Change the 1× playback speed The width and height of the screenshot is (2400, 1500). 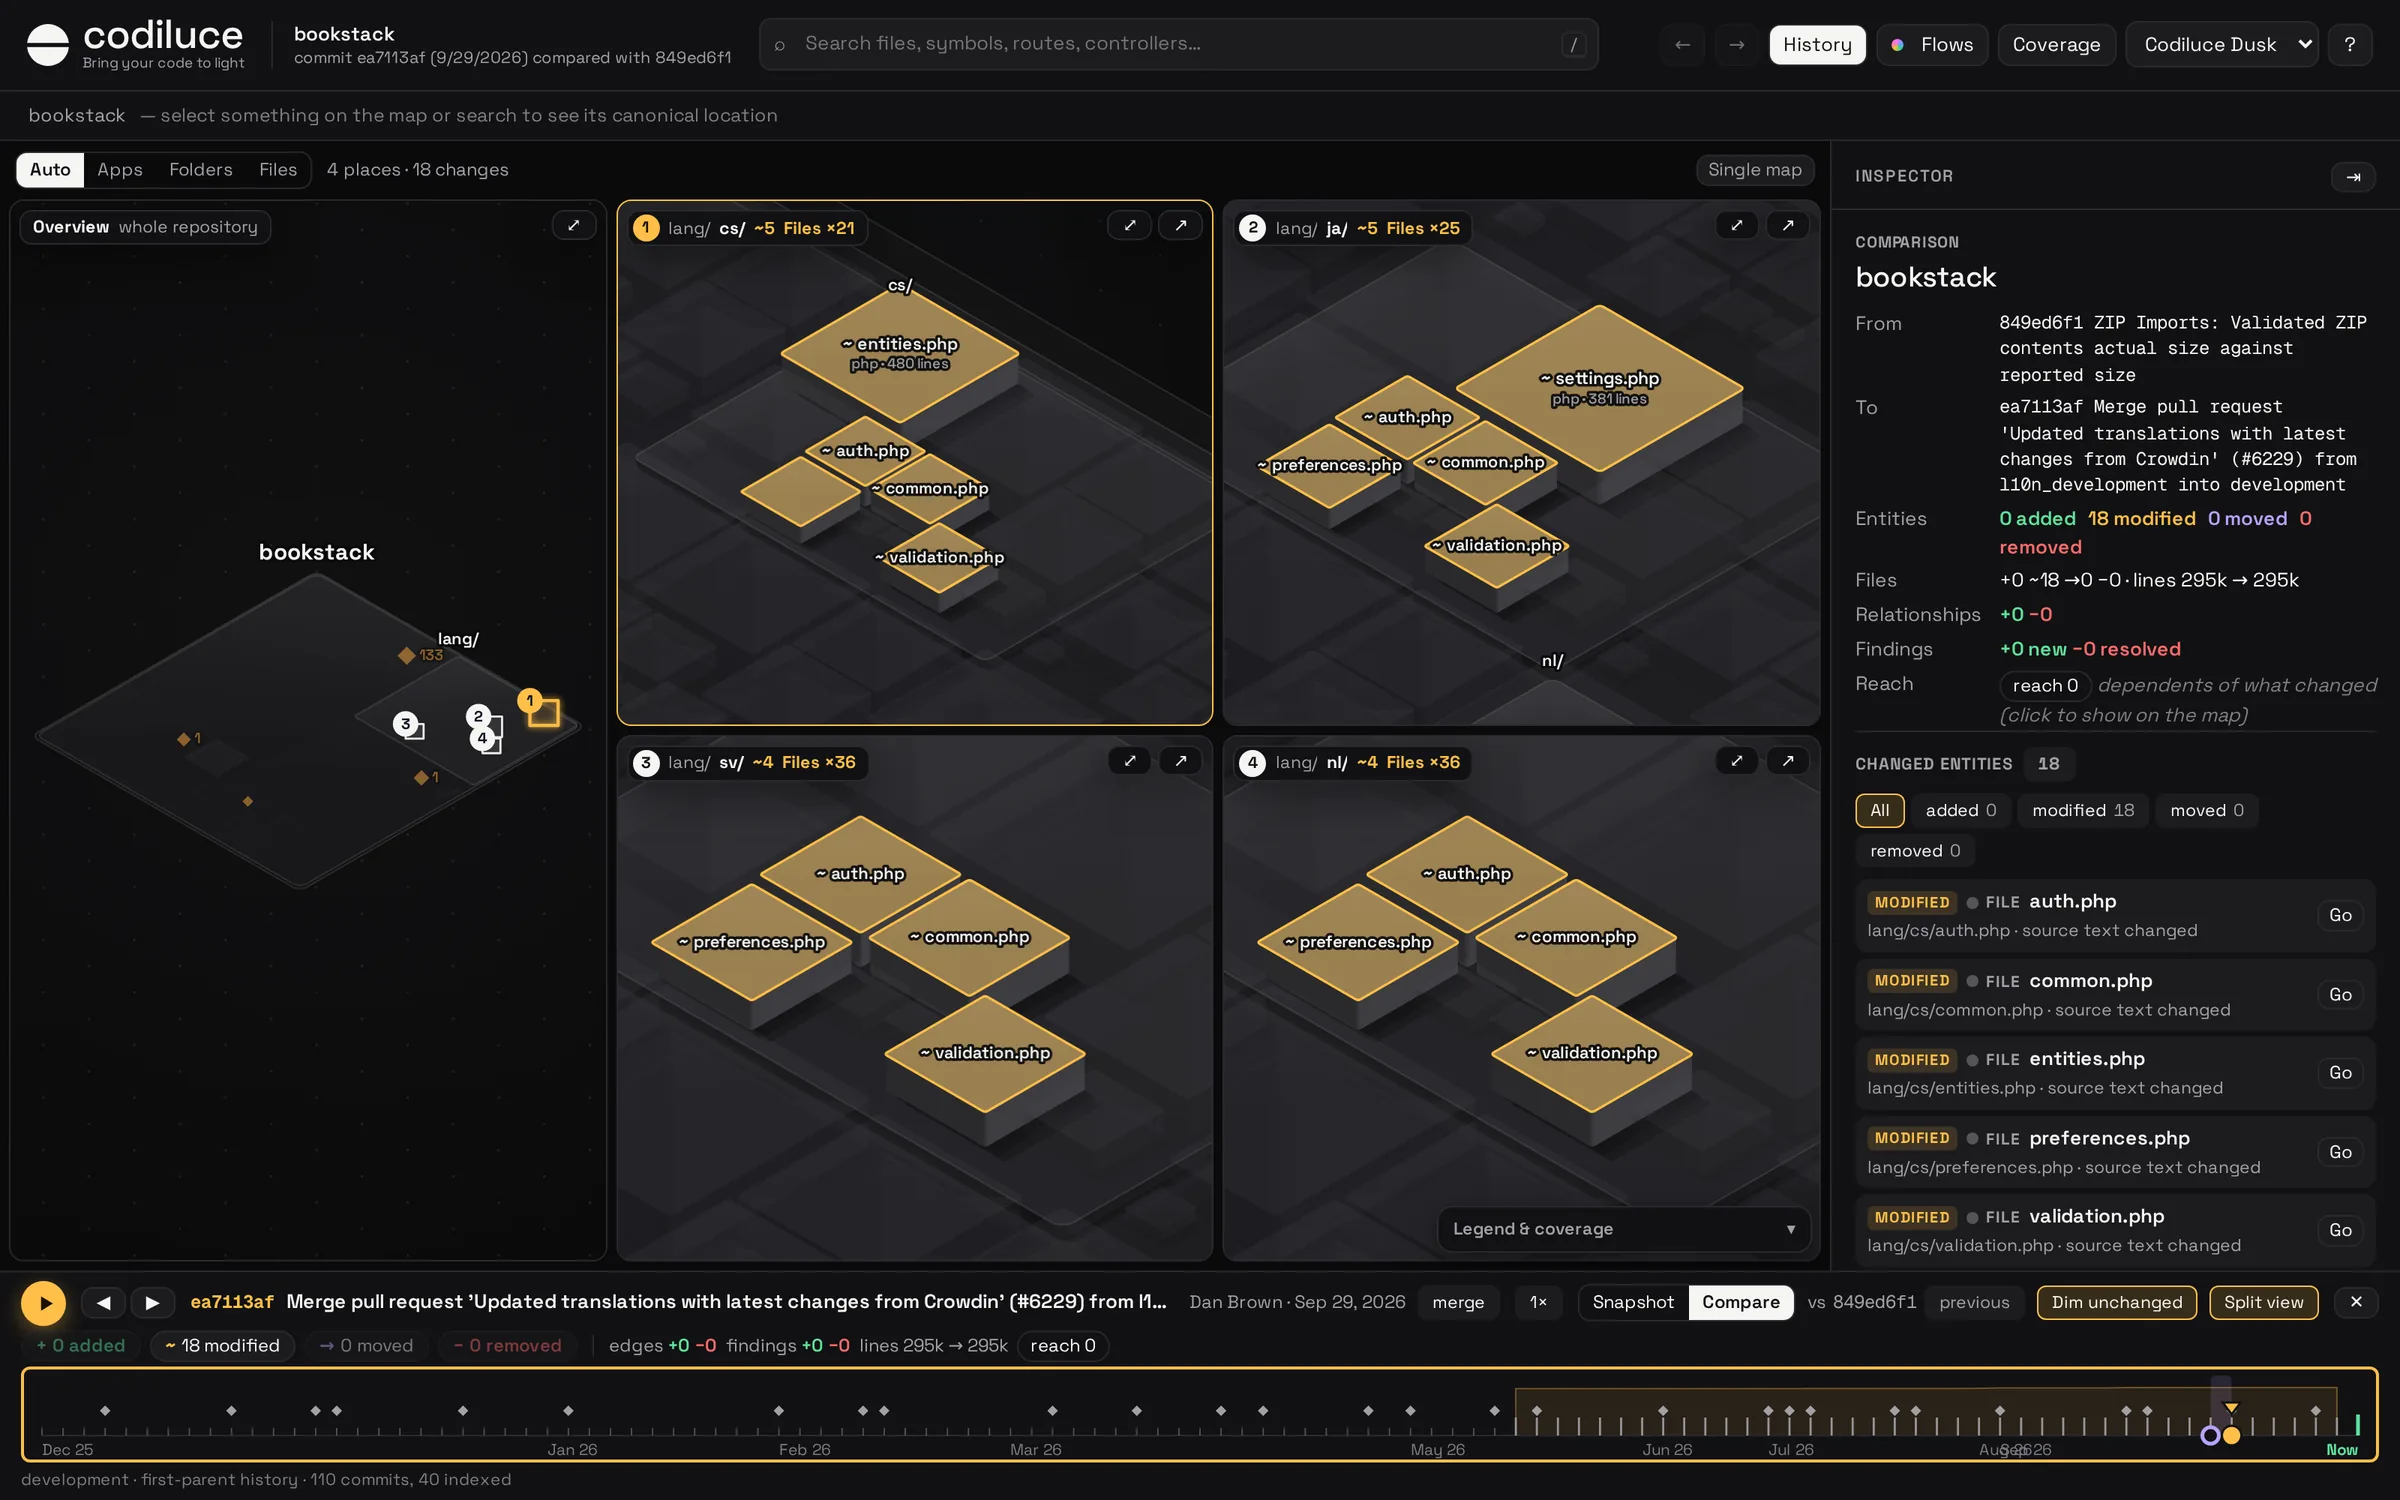pyautogui.click(x=1538, y=1302)
